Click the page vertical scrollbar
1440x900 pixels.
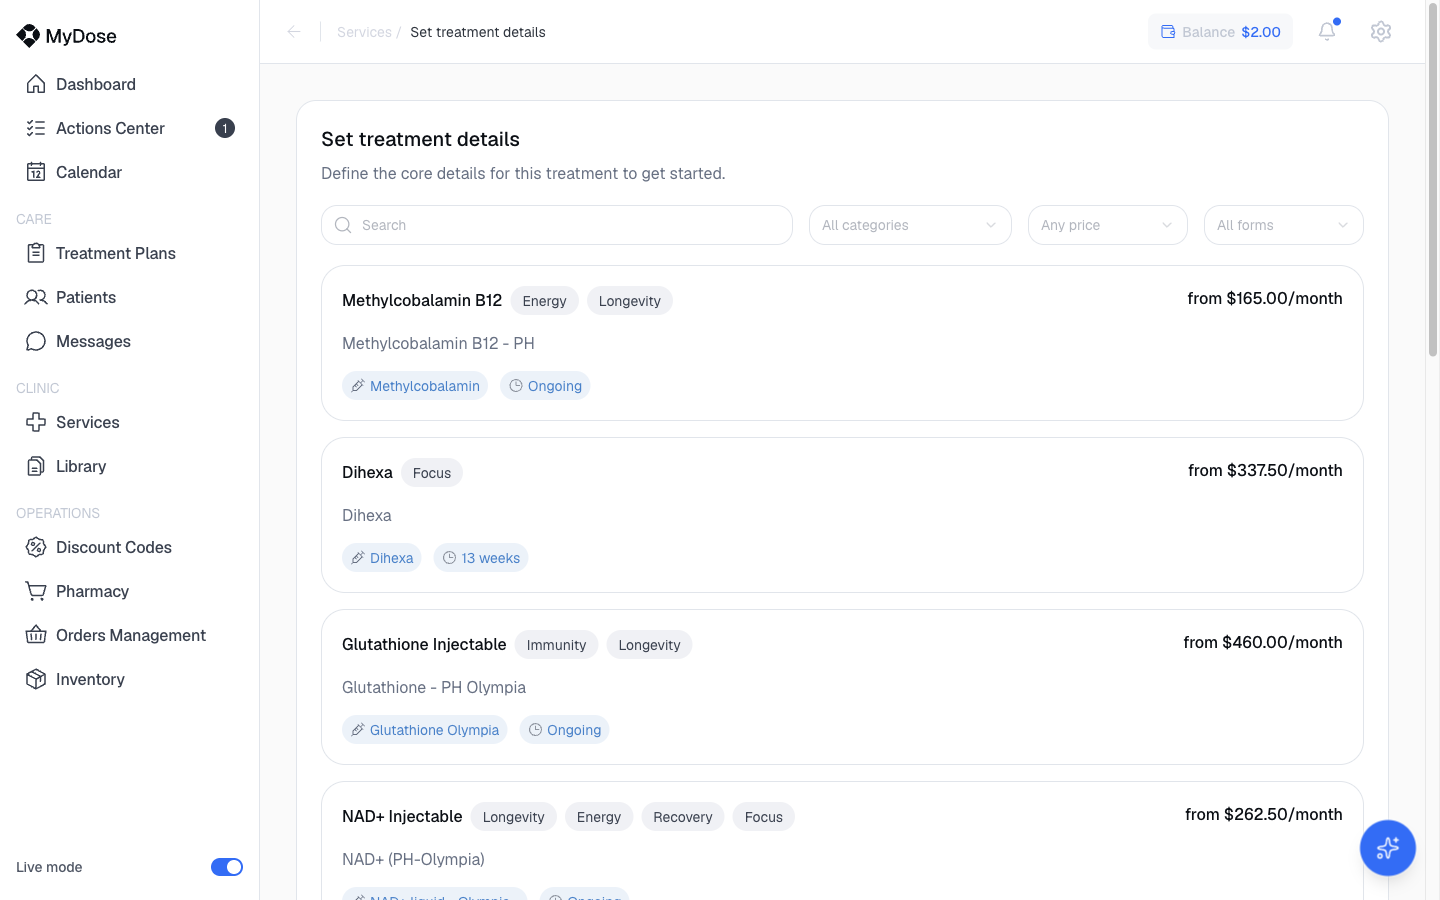point(1433,180)
